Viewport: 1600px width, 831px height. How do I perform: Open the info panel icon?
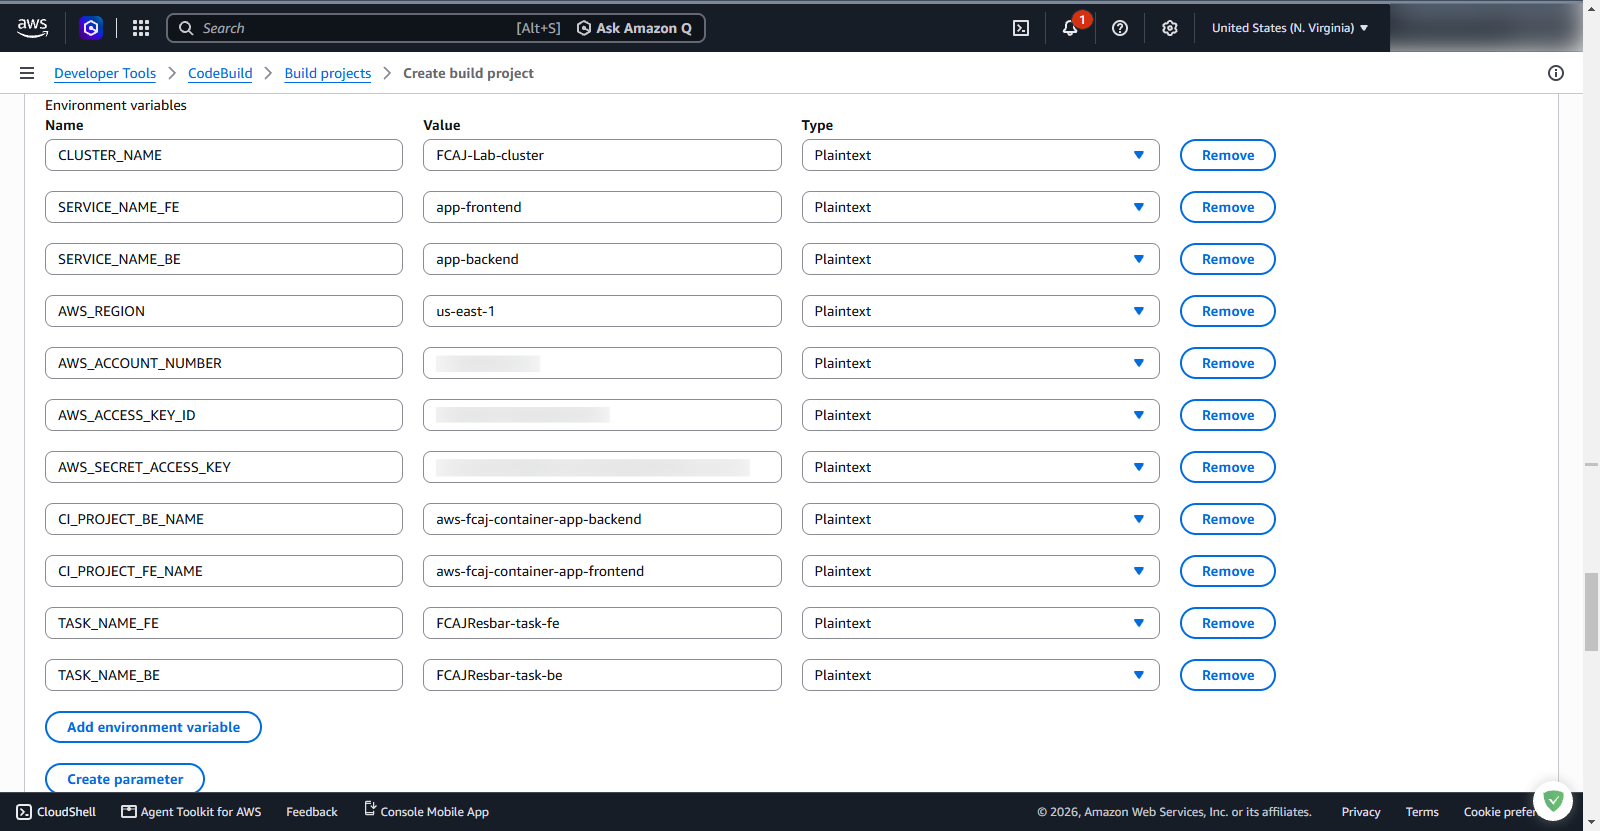(1556, 73)
